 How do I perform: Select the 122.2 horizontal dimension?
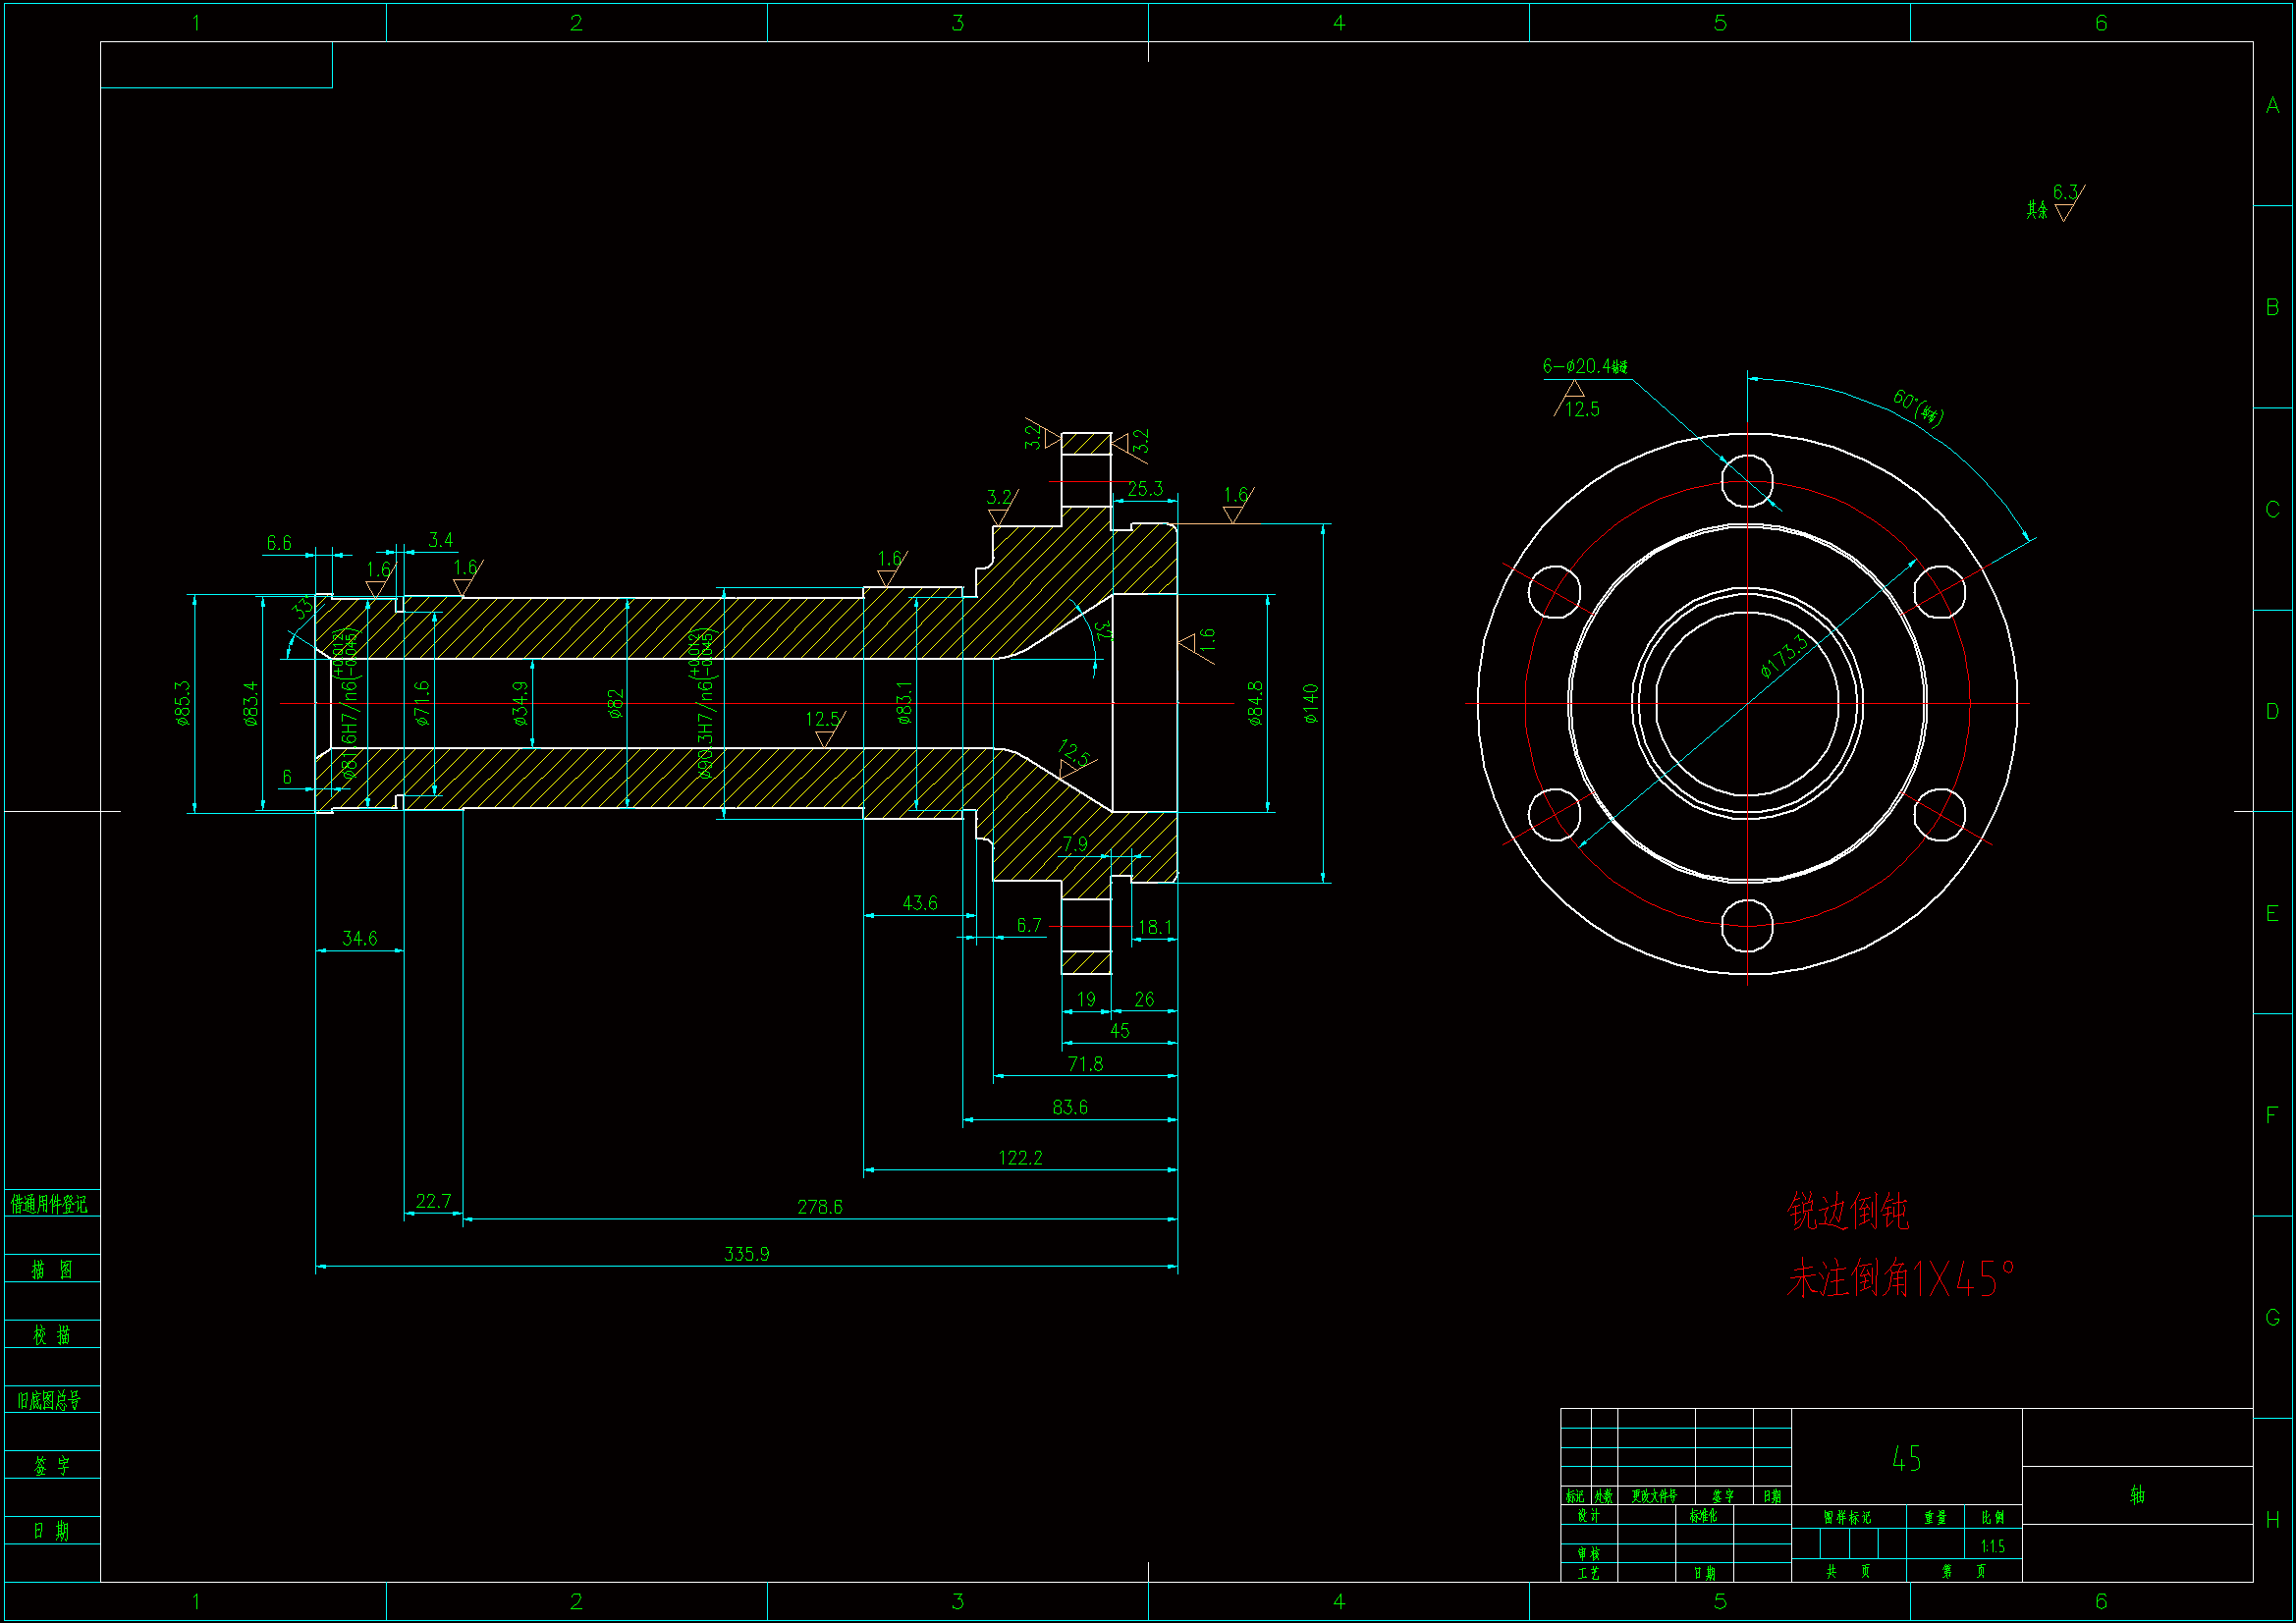[x=1020, y=1158]
